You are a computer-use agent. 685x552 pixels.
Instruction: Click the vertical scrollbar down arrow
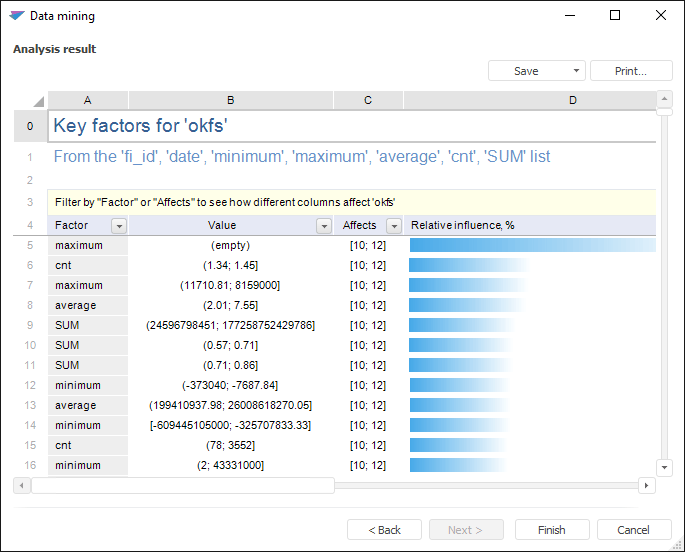[x=664, y=467]
